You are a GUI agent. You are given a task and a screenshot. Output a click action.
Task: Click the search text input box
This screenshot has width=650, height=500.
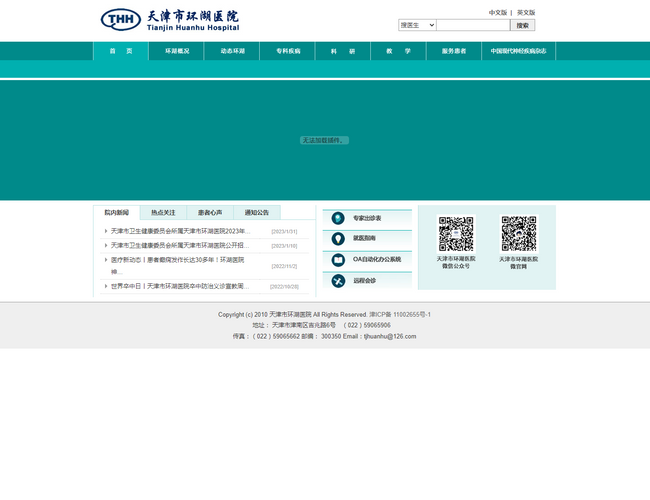[x=473, y=25]
